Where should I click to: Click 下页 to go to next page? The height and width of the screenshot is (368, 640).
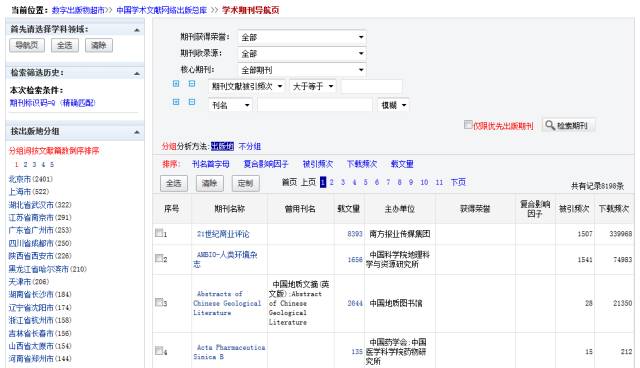[x=458, y=182]
